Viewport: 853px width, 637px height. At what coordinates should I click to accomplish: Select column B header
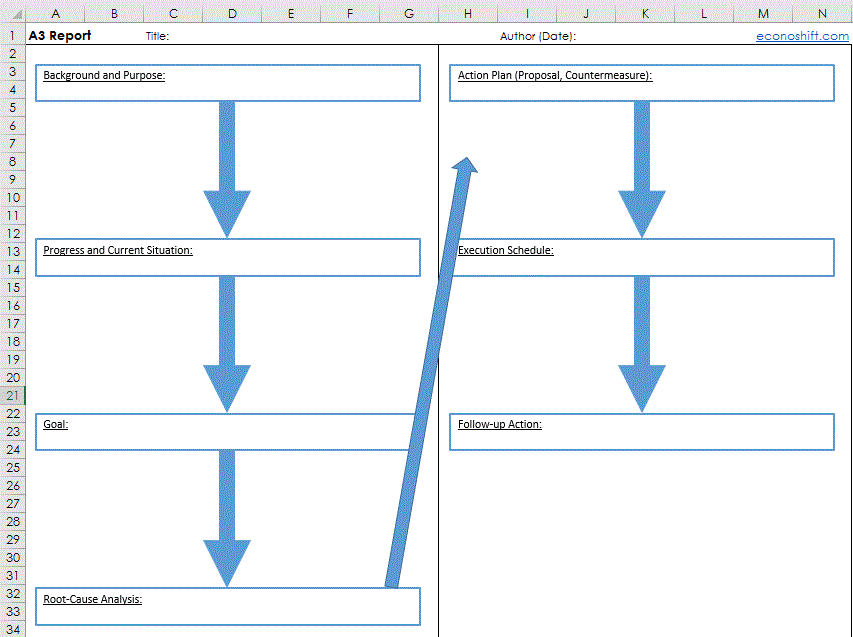(114, 14)
